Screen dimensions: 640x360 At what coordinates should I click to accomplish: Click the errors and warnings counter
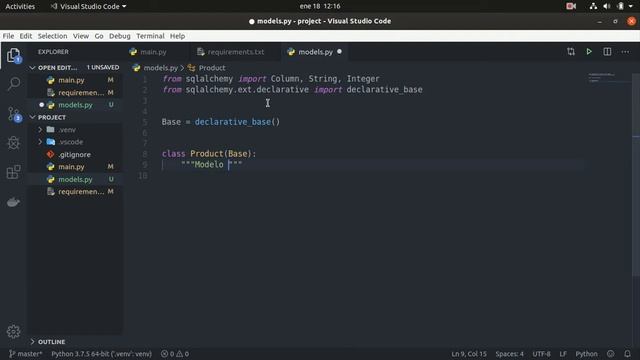coord(175,354)
